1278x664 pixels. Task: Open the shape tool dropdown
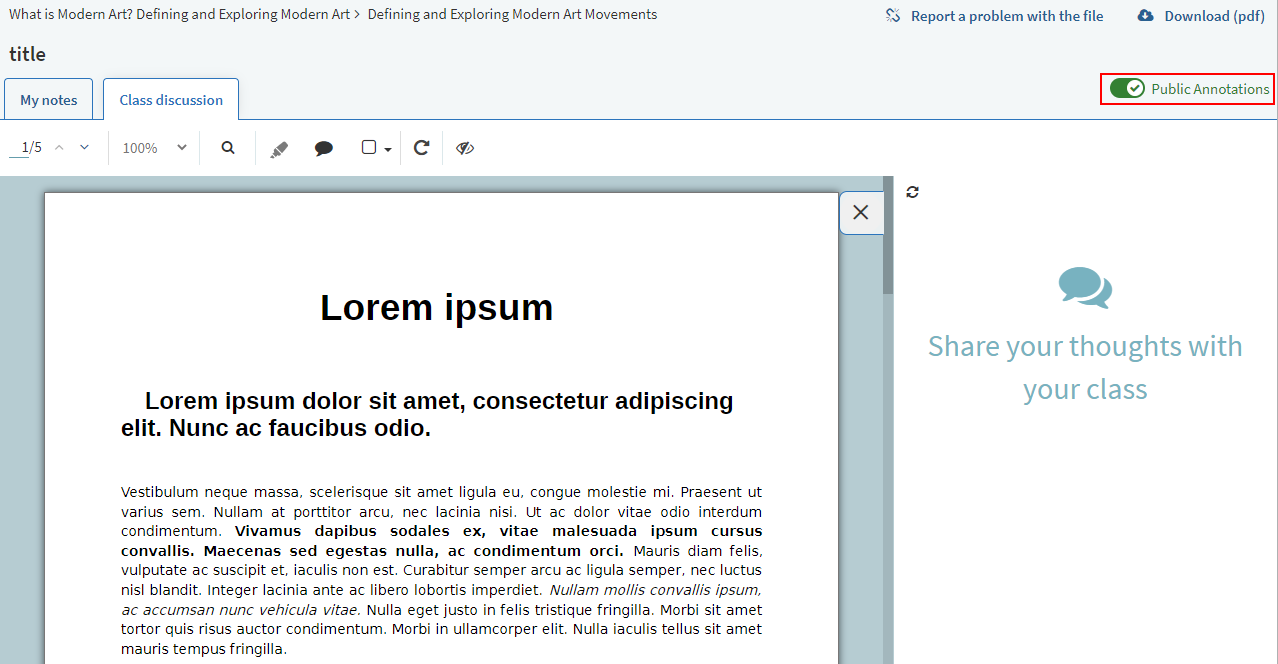(376, 148)
